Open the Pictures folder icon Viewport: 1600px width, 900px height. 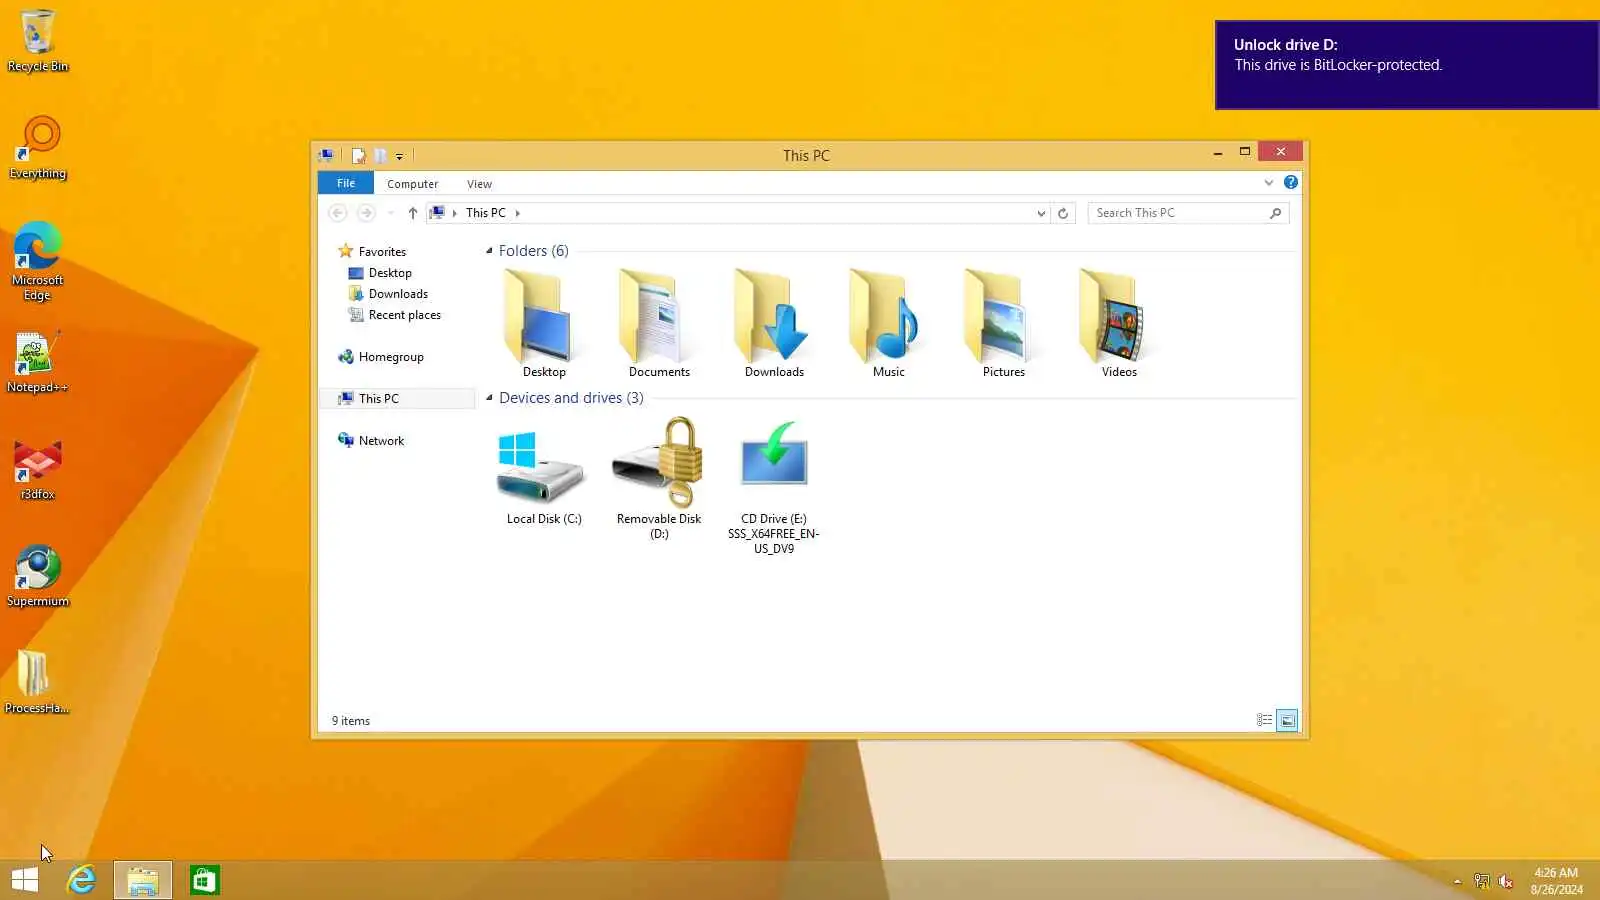[1004, 323]
